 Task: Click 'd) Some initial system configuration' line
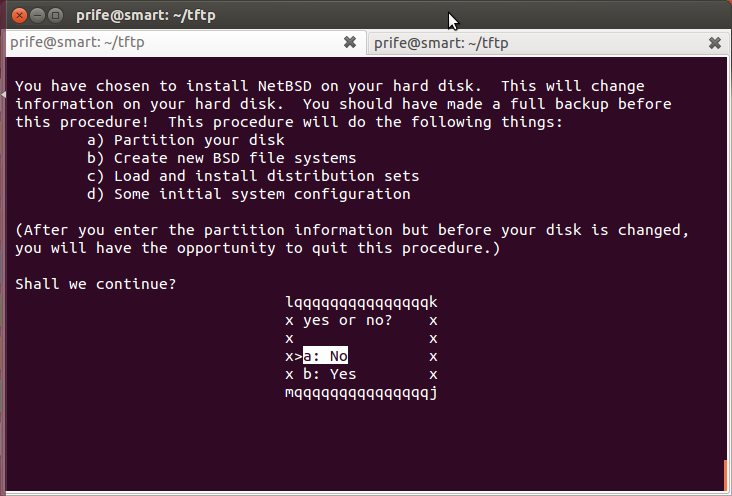tap(249, 194)
